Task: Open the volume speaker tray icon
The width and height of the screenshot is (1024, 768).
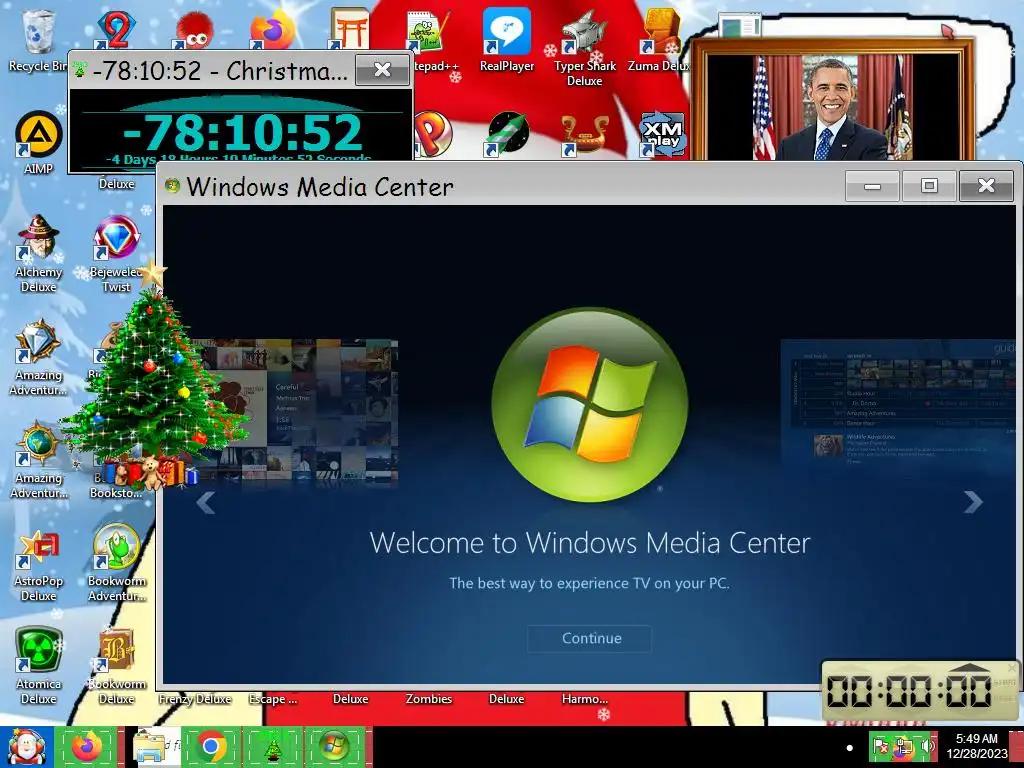Action: point(927,746)
